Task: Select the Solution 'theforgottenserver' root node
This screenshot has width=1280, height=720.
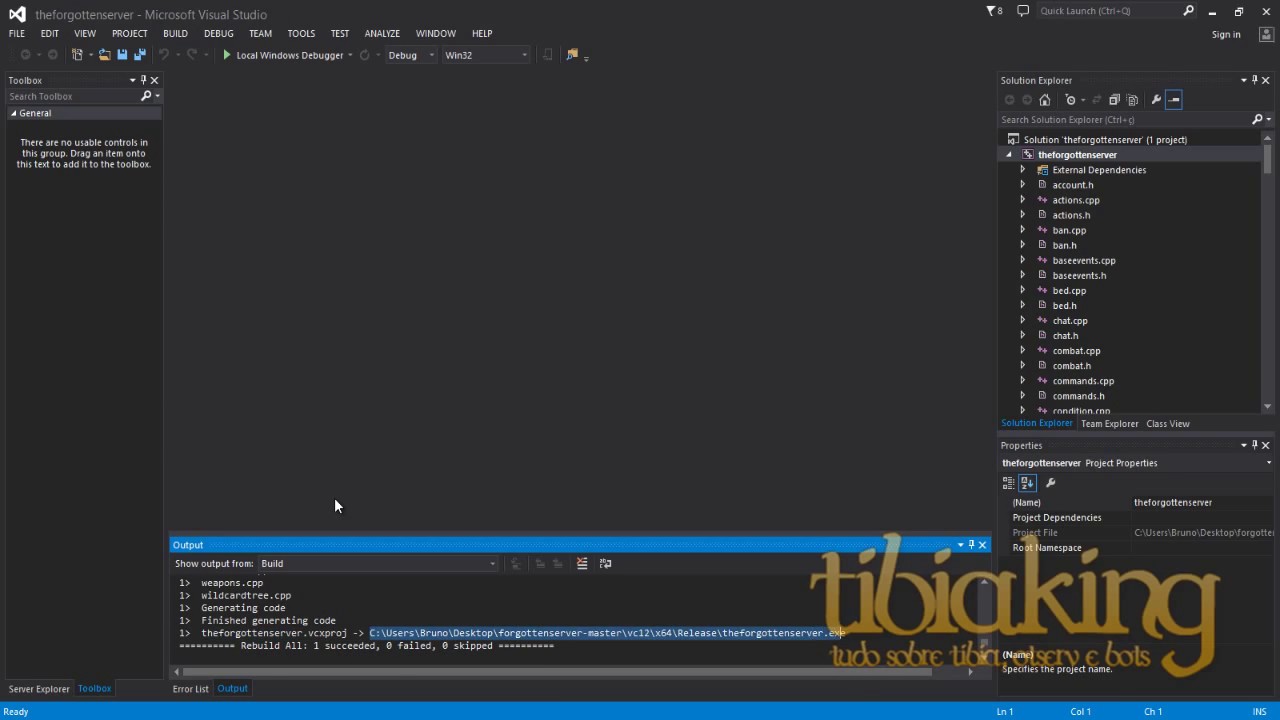Action: pyautogui.click(x=1105, y=140)
